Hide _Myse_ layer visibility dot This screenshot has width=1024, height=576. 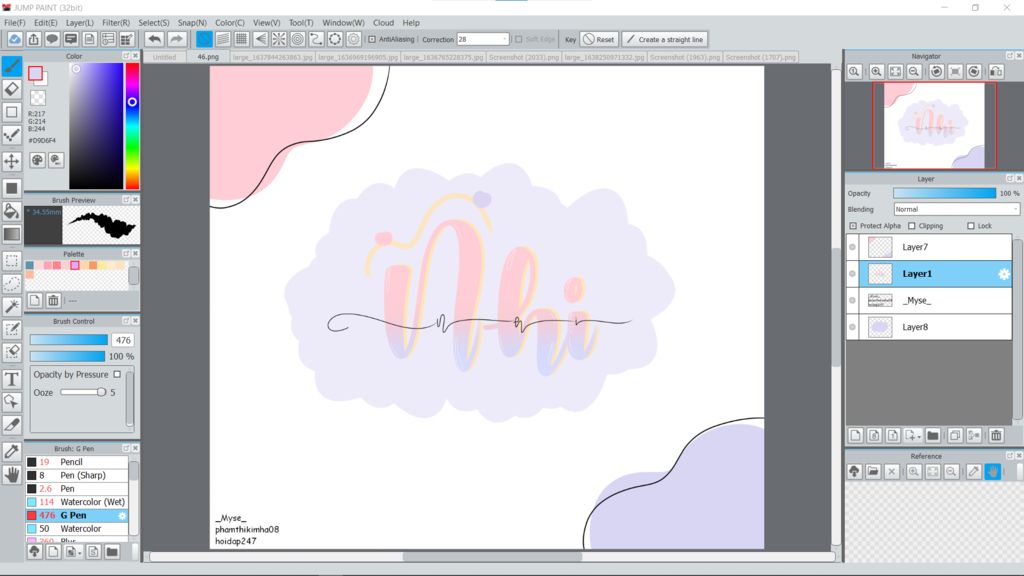(852, 301)
